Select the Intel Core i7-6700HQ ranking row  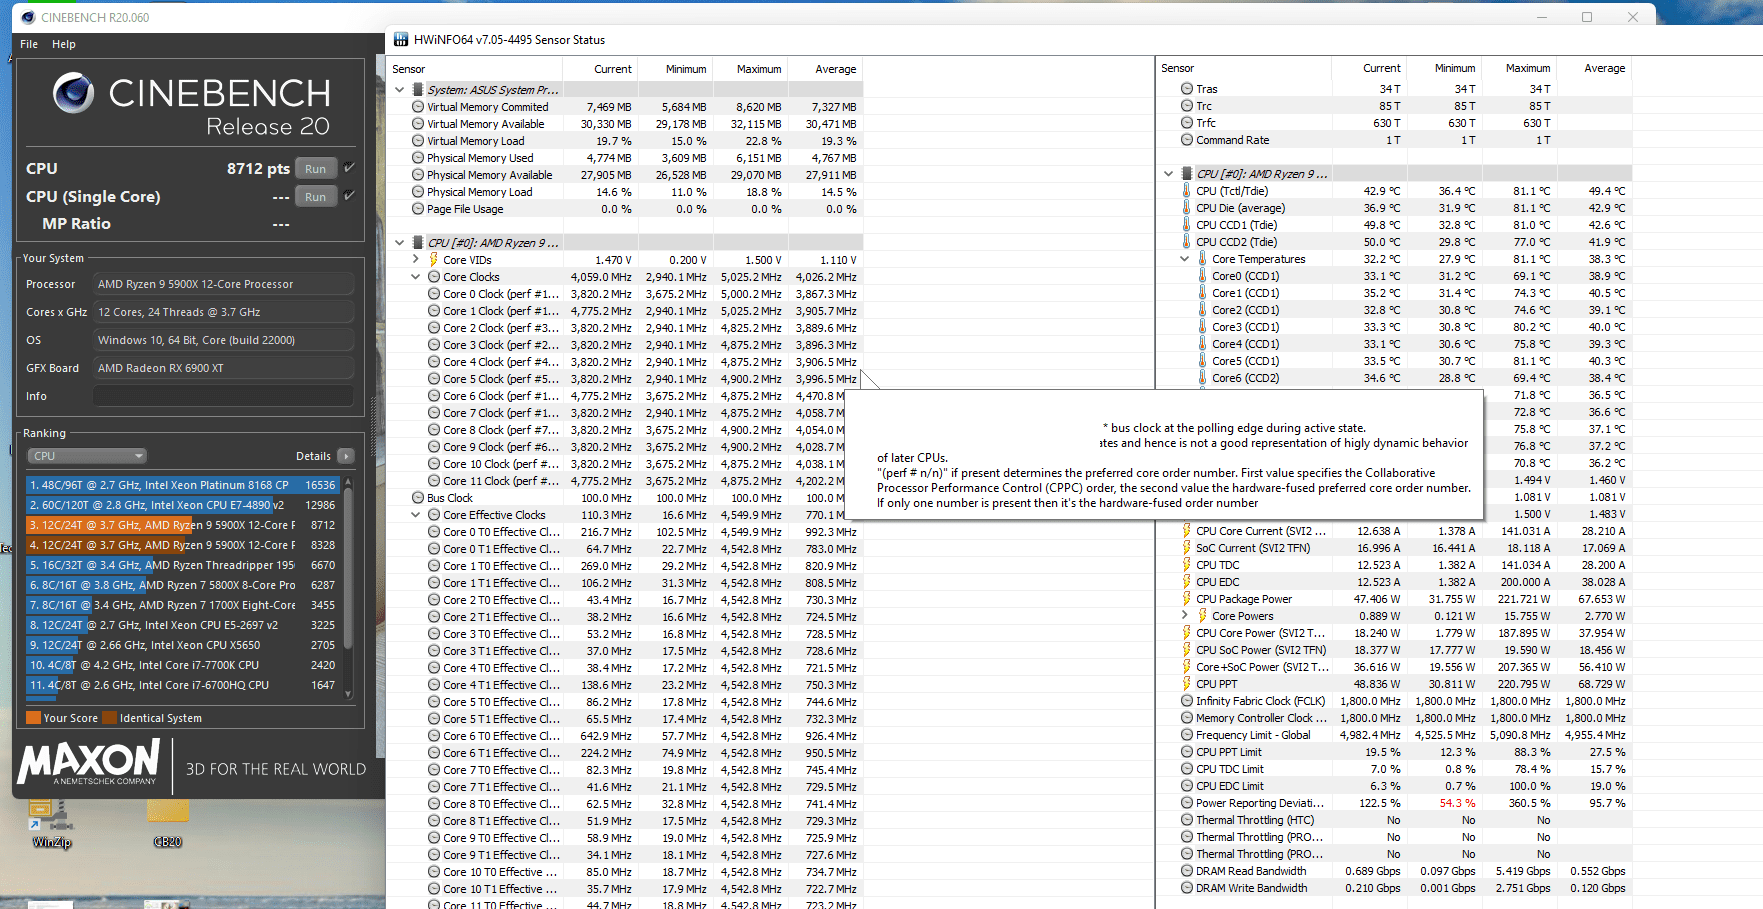pyautogui.click(x=183, y=685)
